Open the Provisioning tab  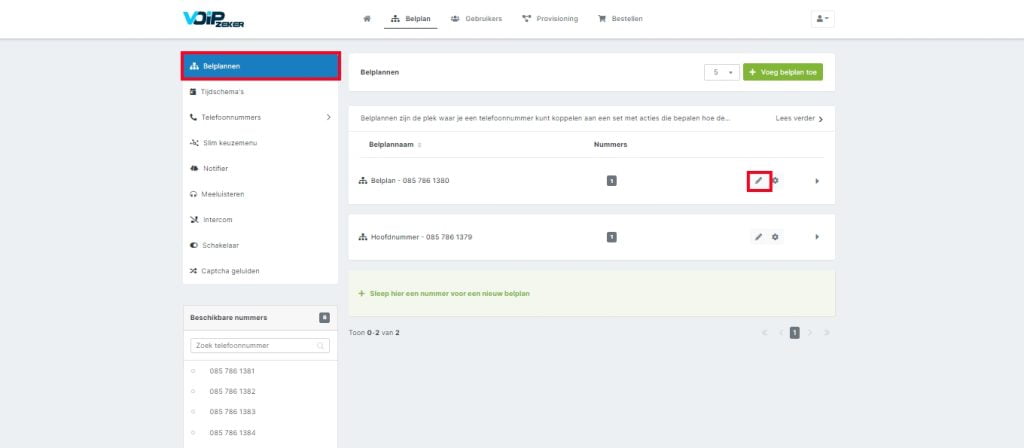click(x=550, y=19)
